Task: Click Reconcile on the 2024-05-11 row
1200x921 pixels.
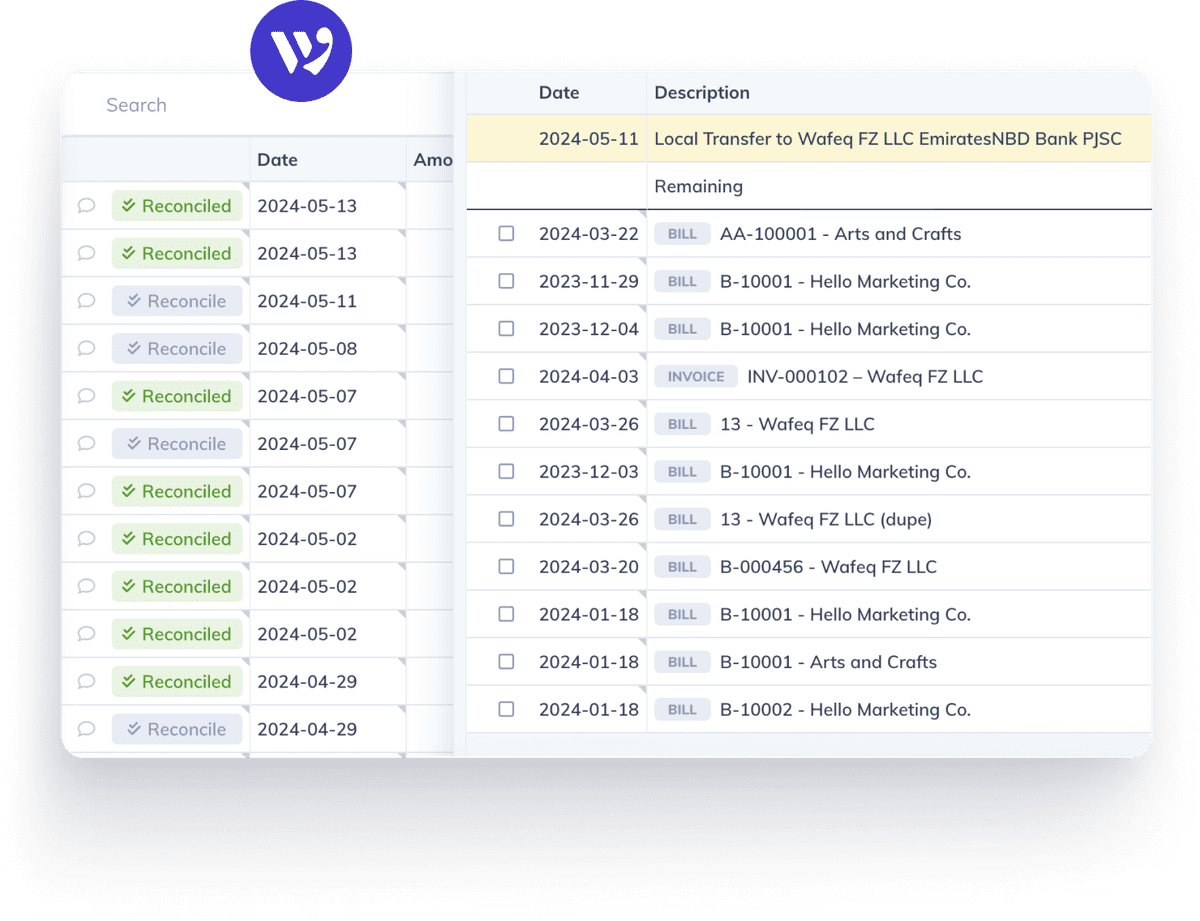Action: (177, 300)
